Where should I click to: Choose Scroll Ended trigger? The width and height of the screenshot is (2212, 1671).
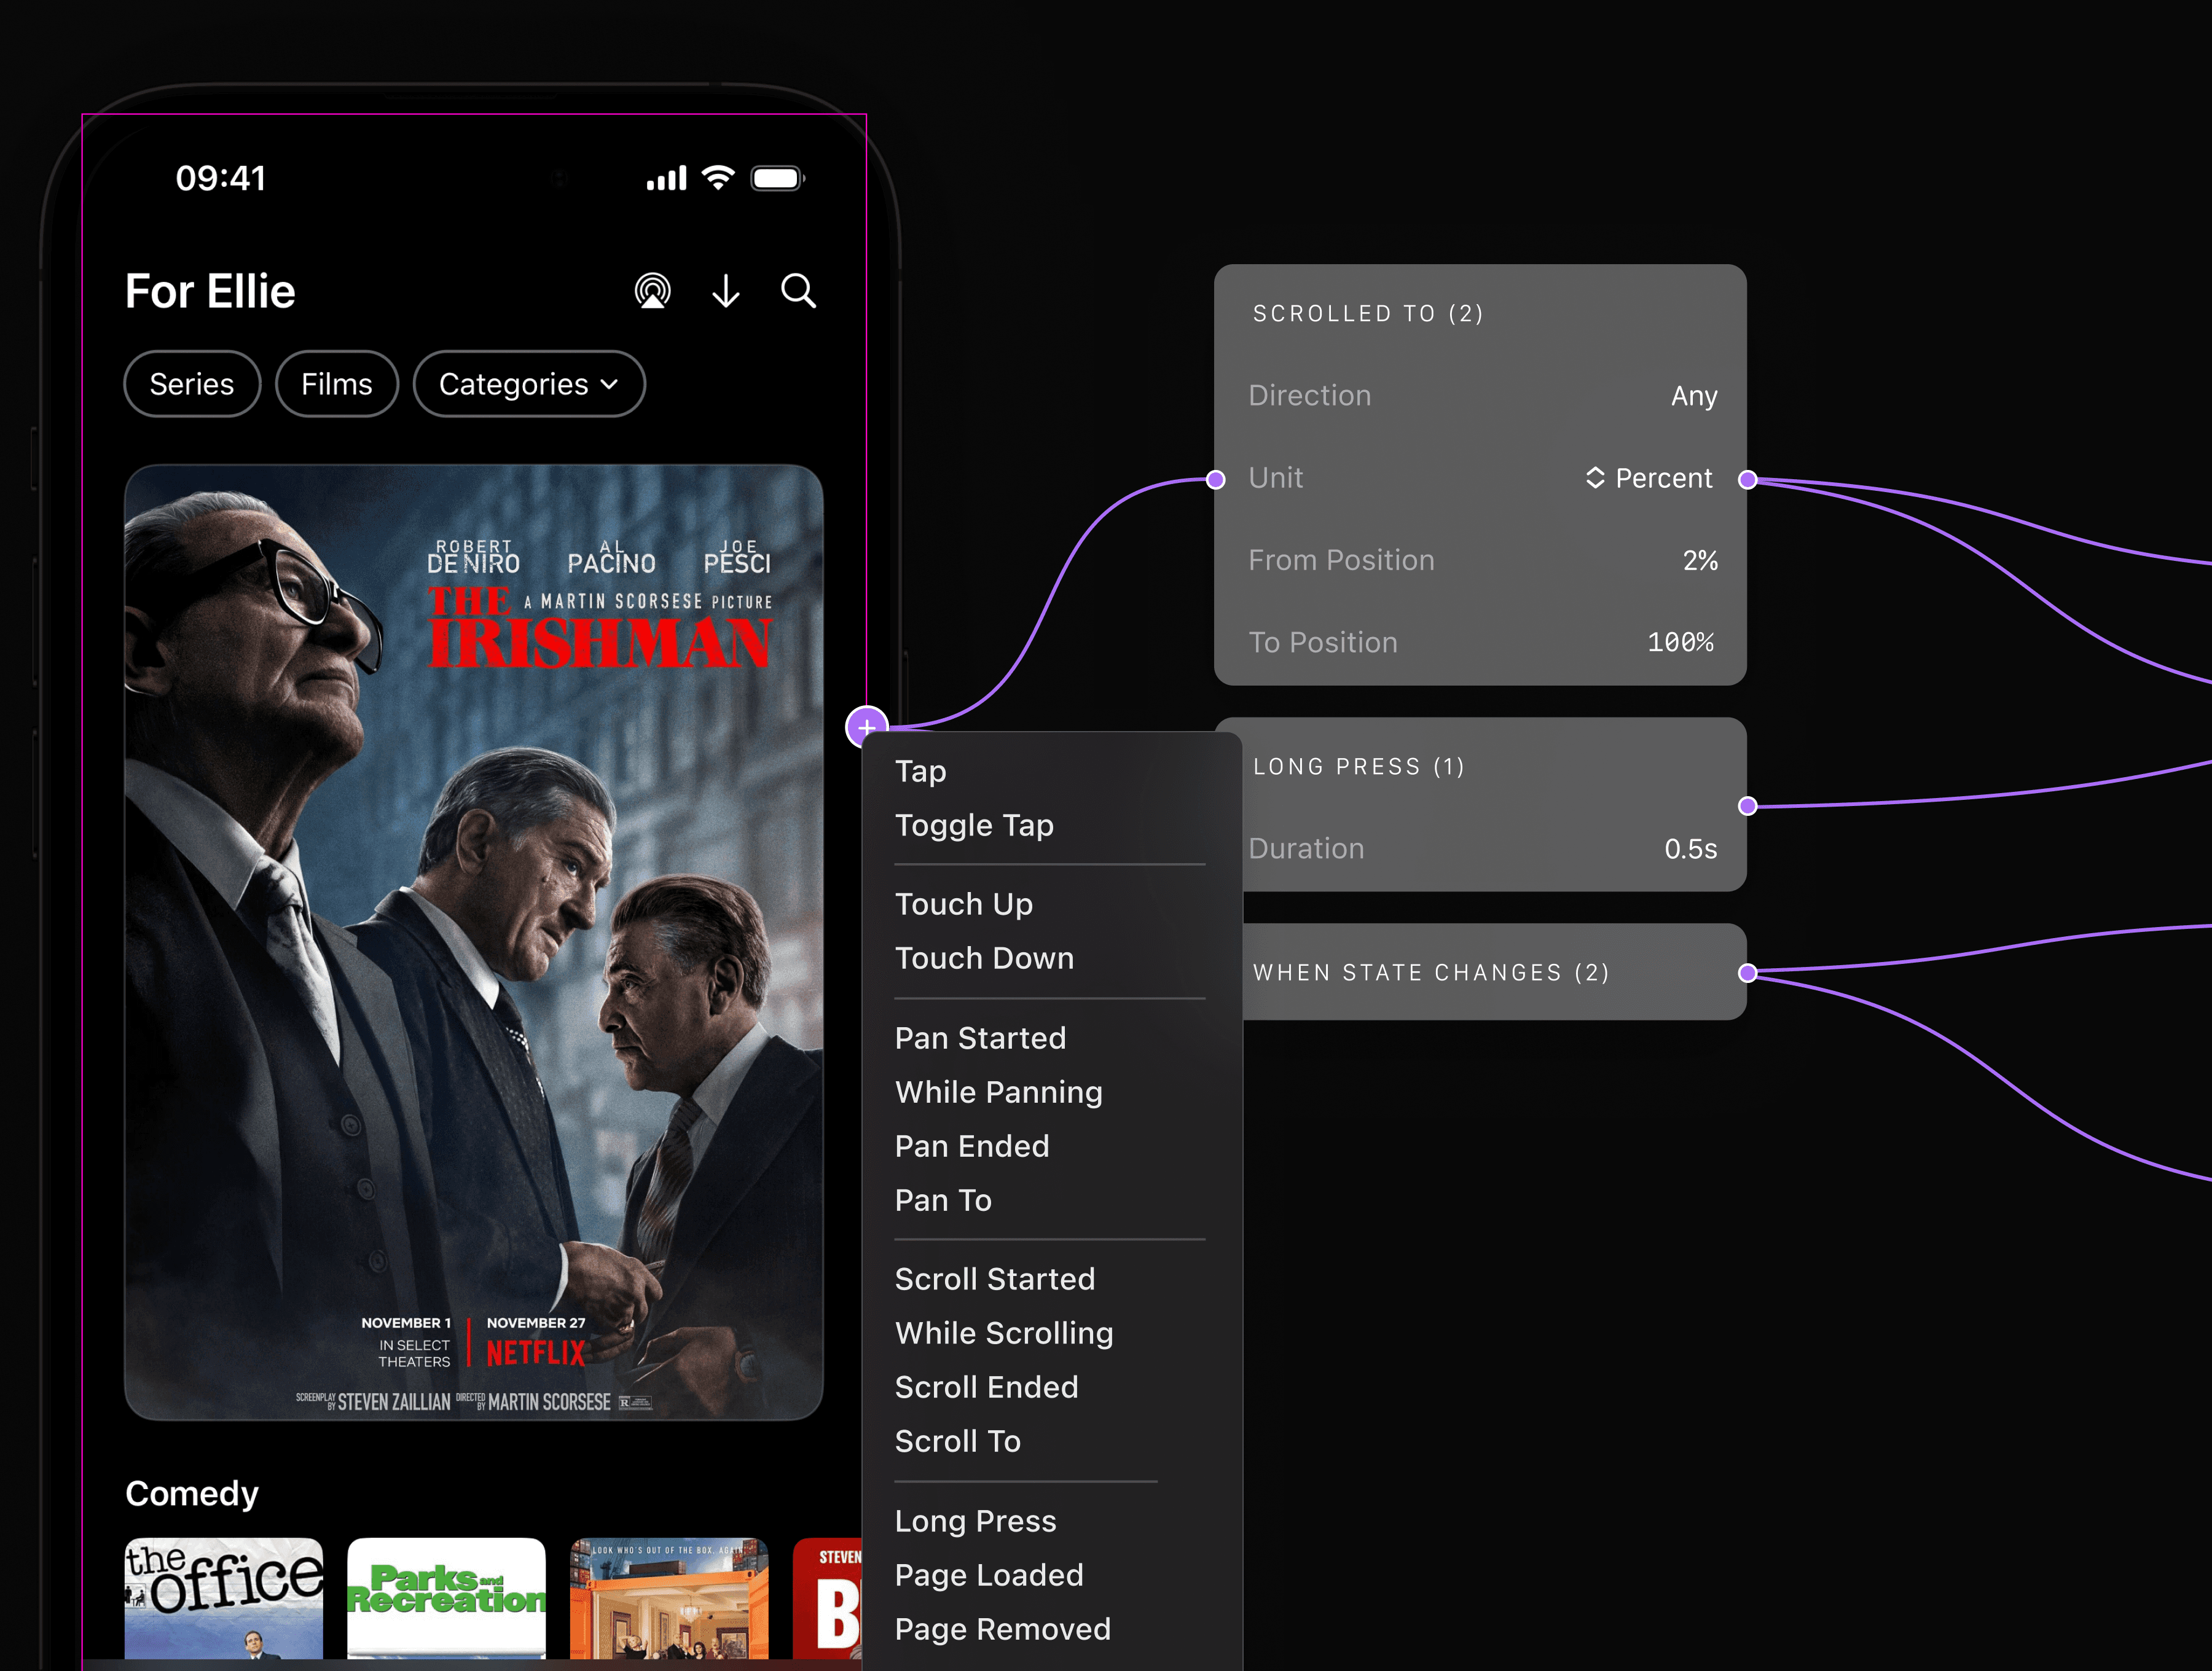click(x=986, y=1387)
